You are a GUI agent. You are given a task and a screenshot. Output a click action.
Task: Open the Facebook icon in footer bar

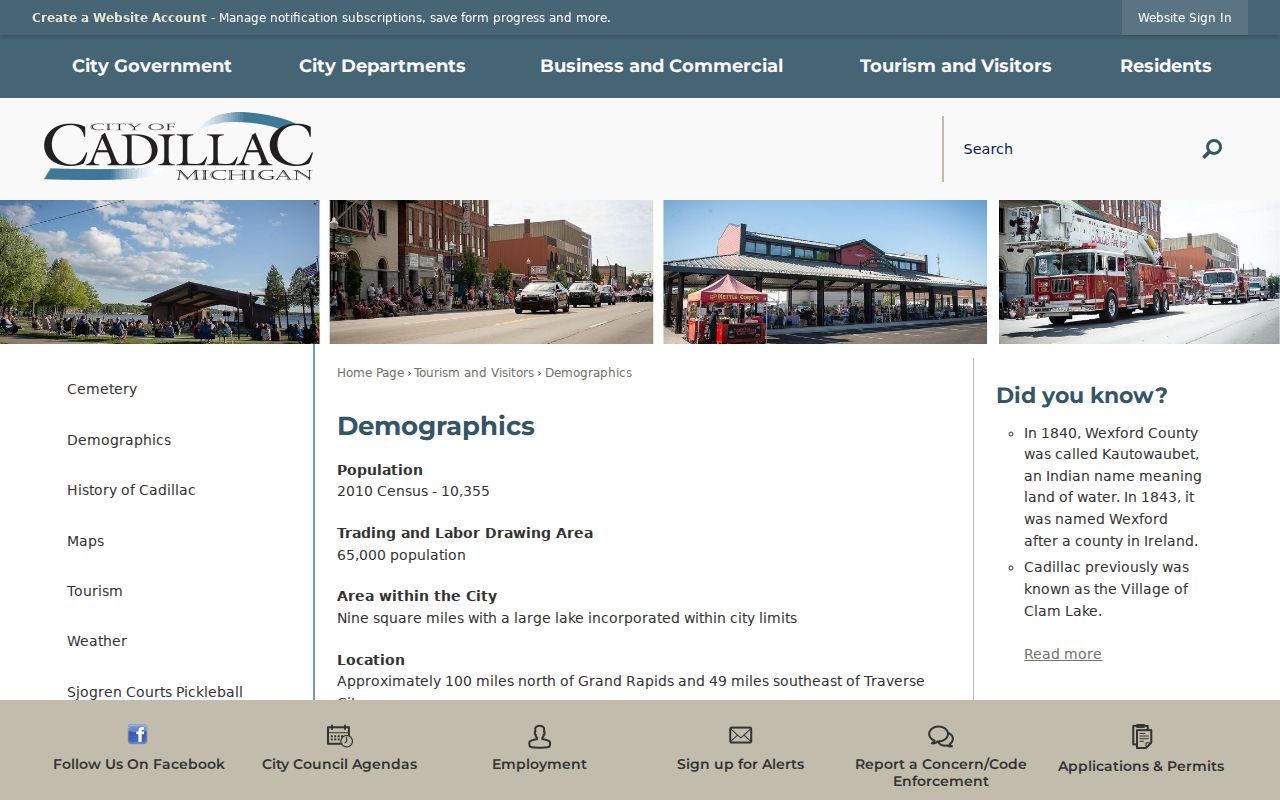tap(138, 735)
